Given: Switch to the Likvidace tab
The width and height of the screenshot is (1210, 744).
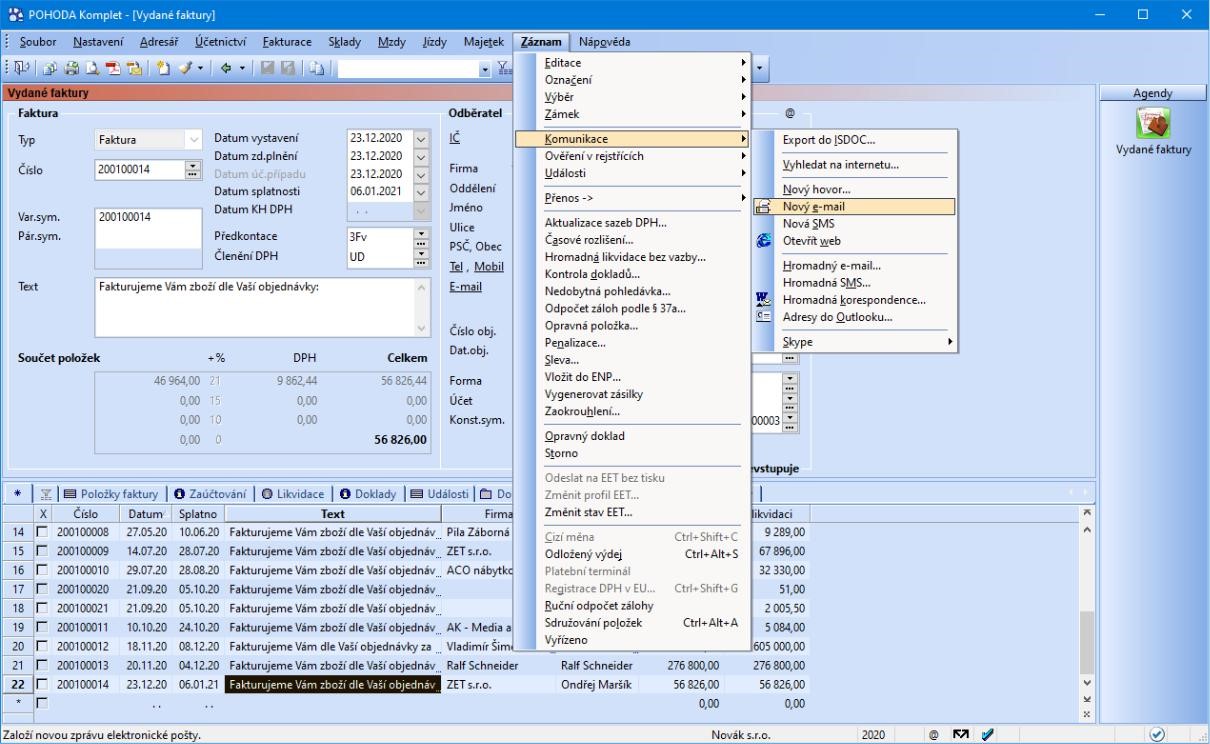Looking at the screenshot, I should [x=293, y=494].
